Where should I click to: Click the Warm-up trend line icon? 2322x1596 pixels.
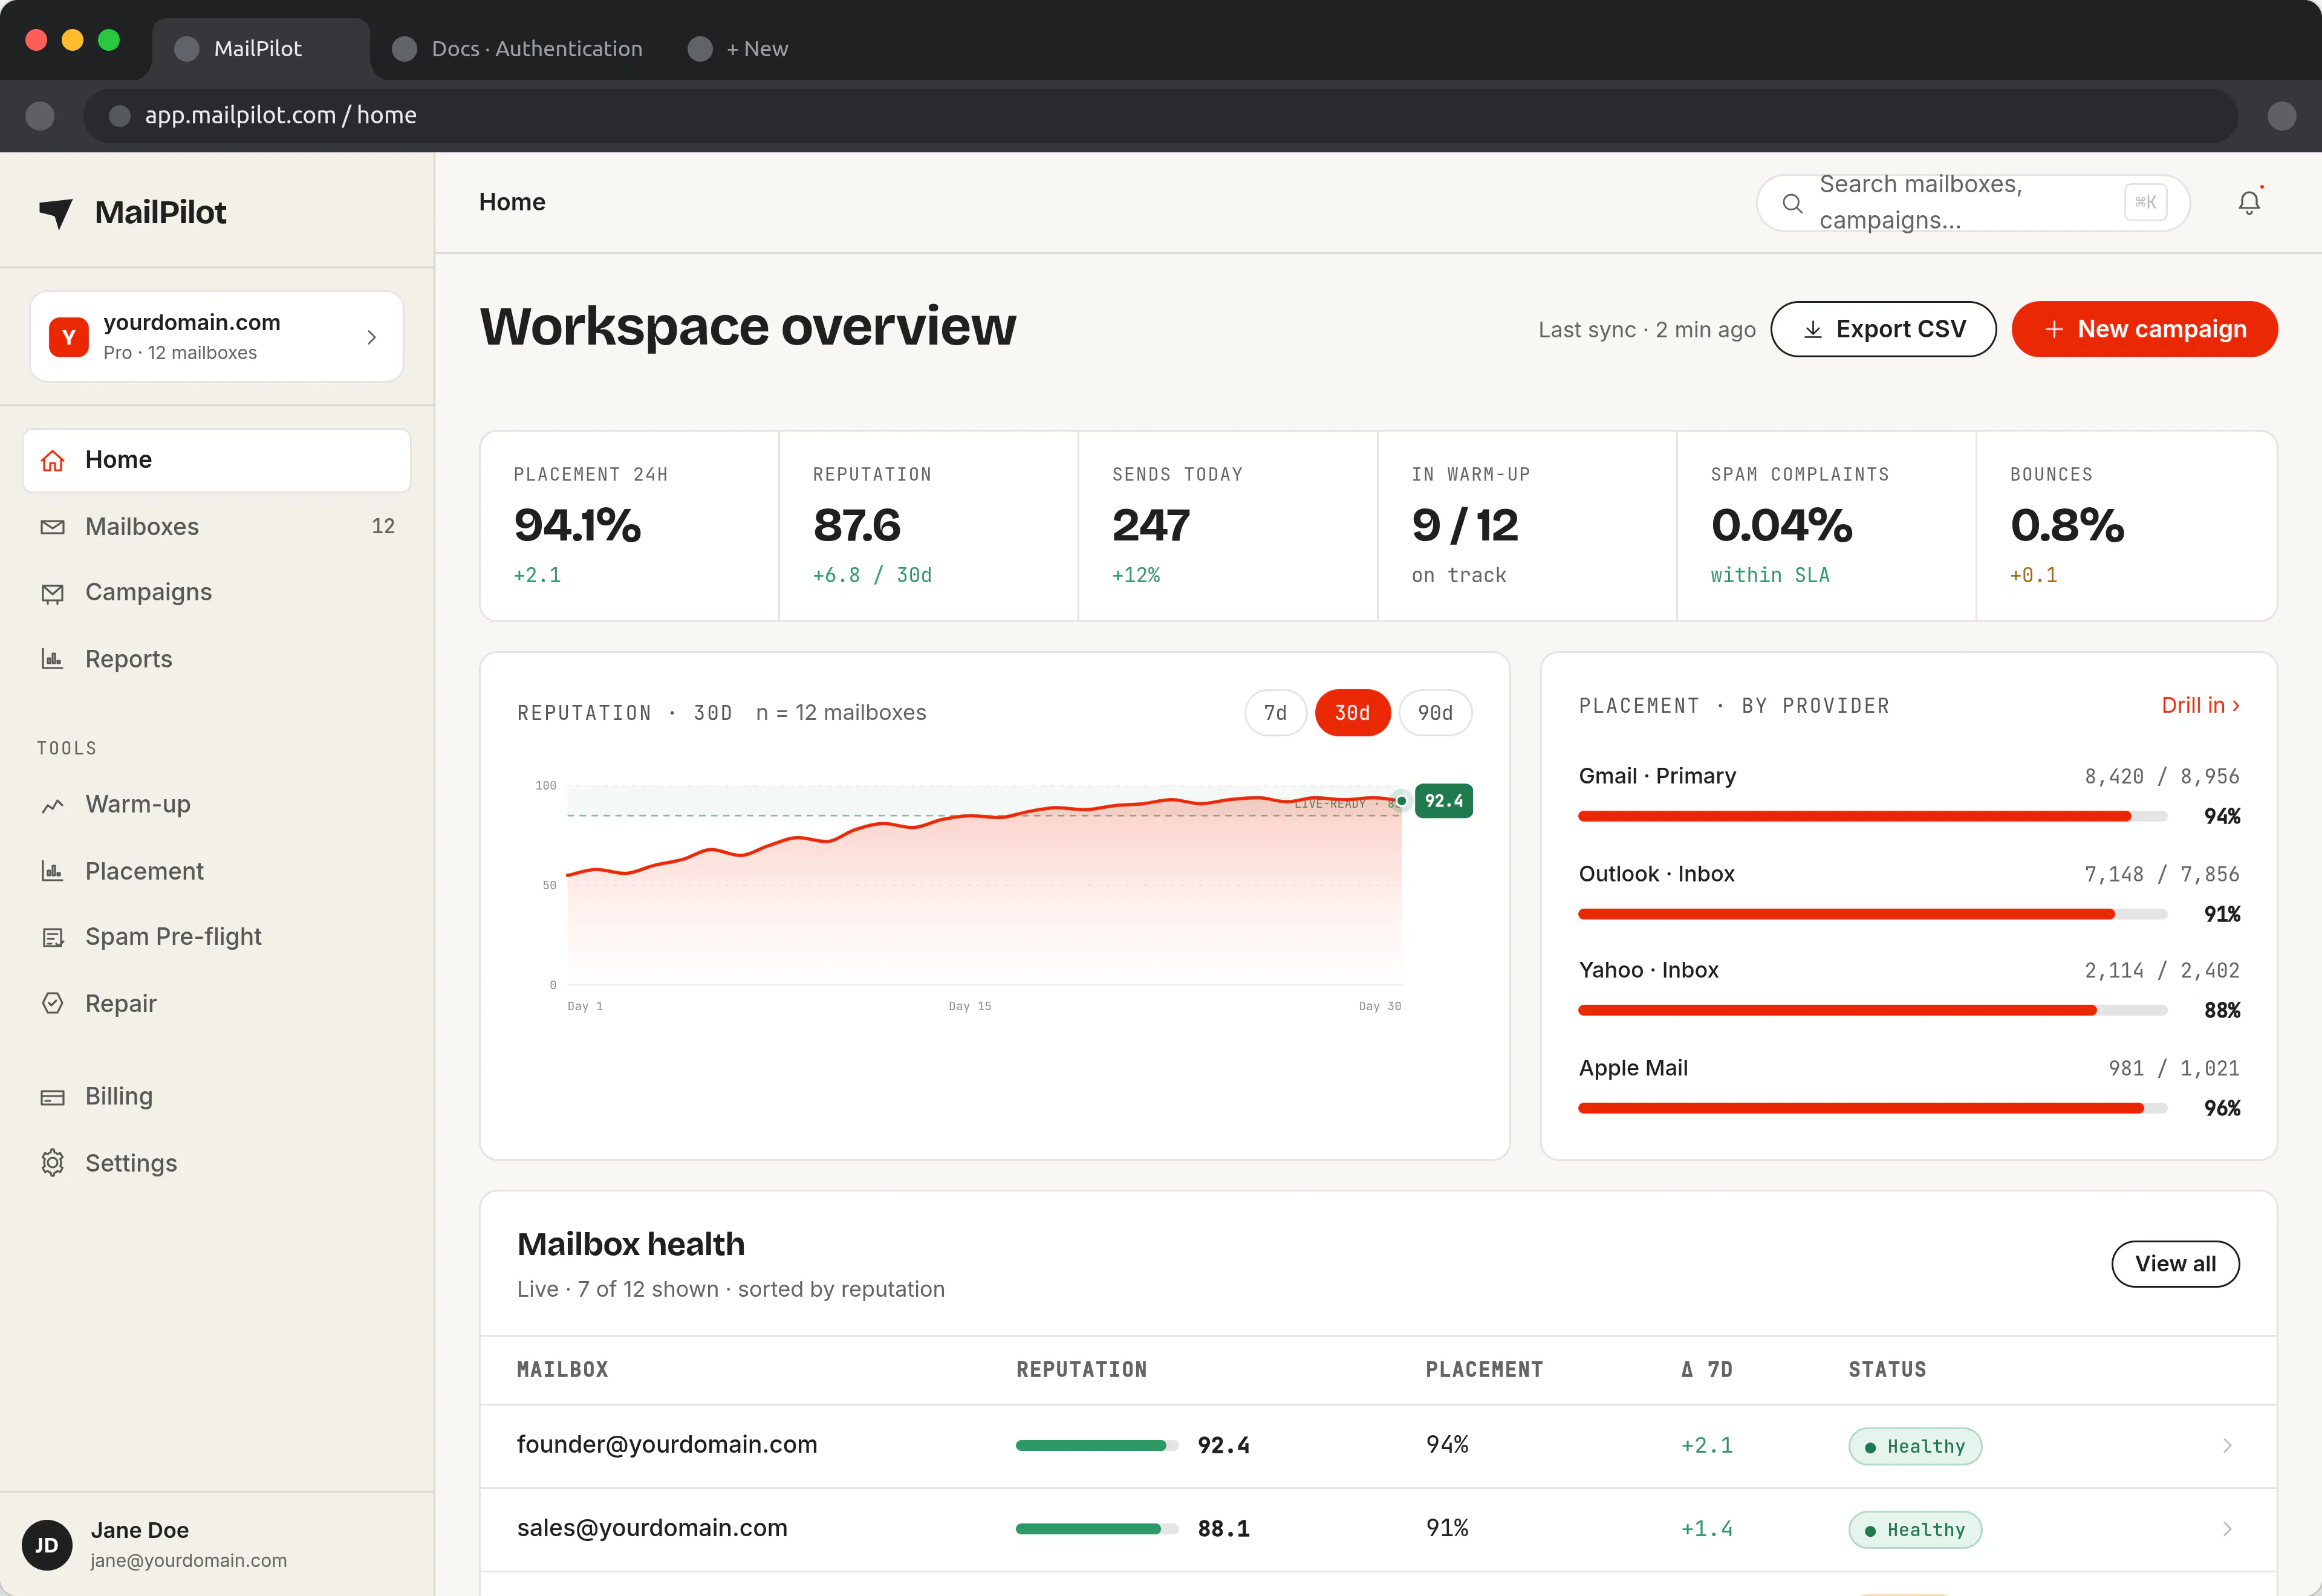52,805
